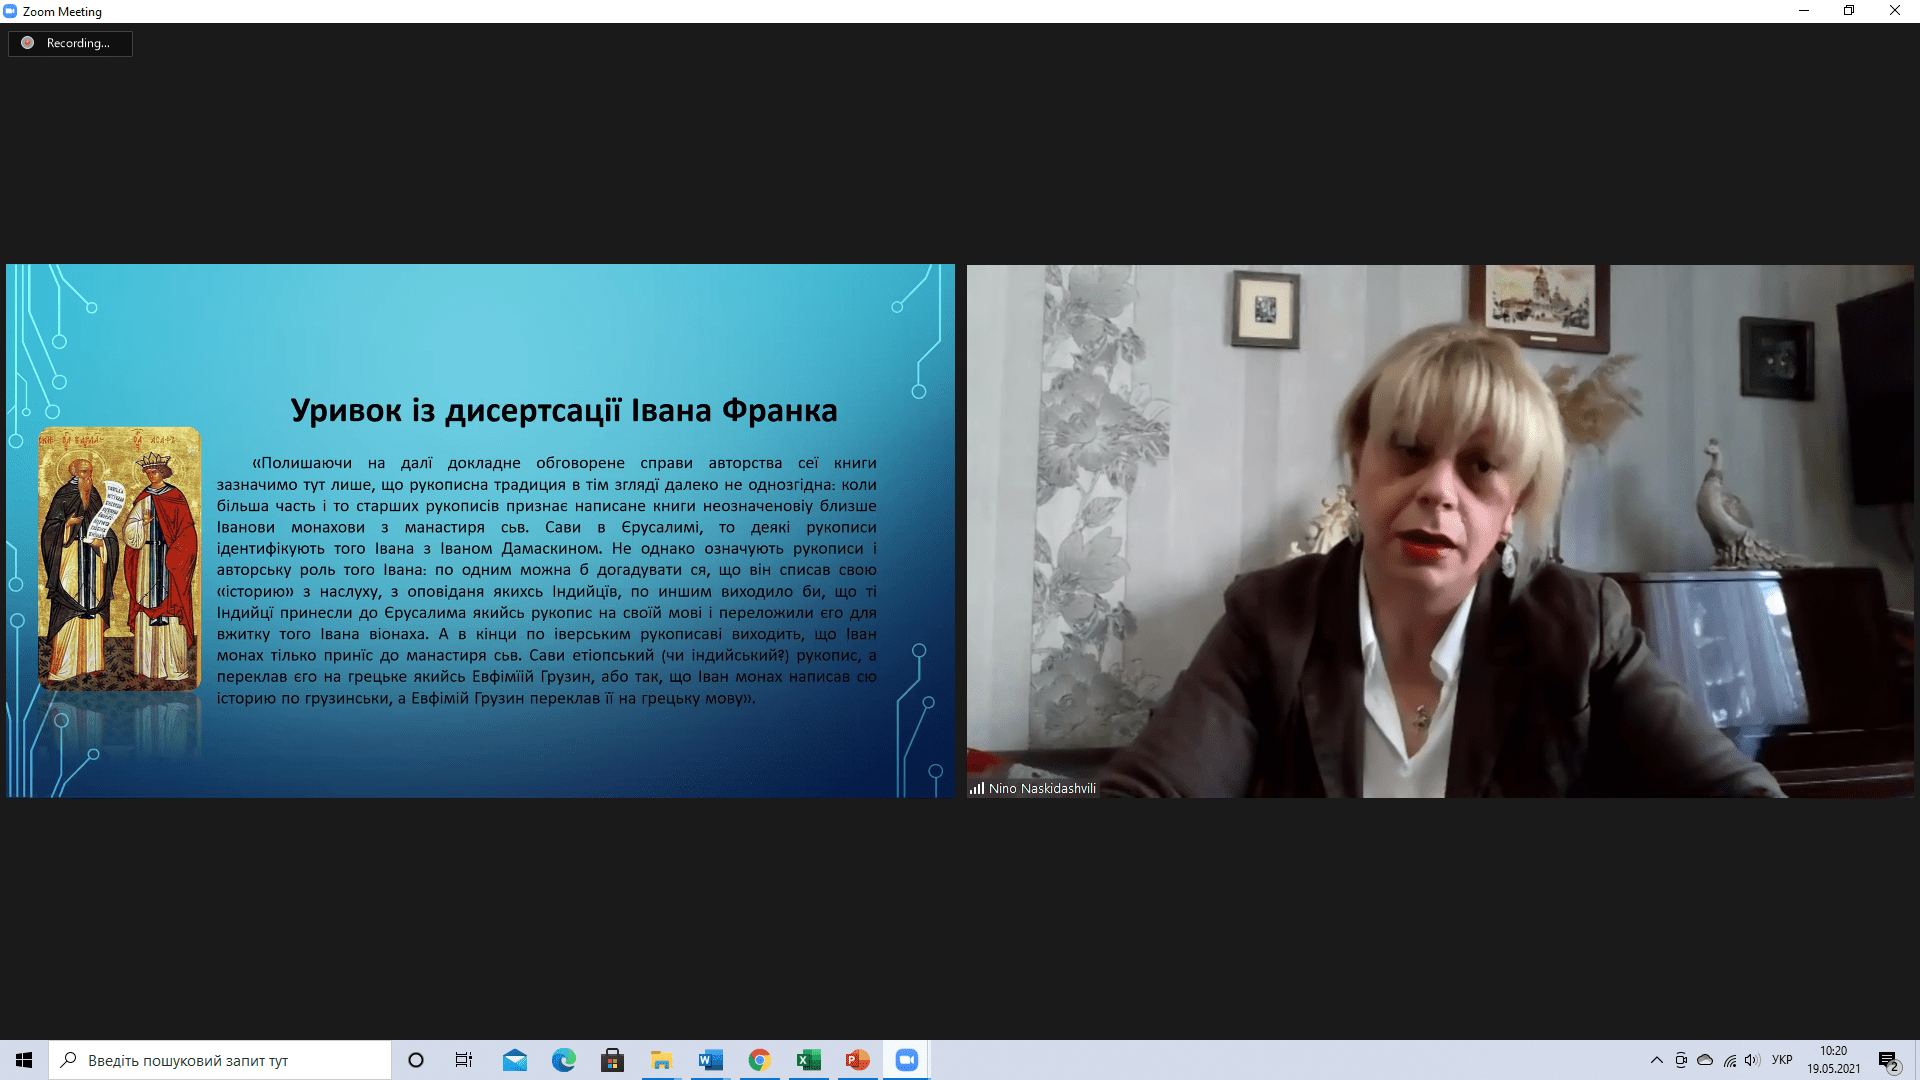Switch to Word in the taskbar
Image resolution: width=1920 pixels, height=1080 pixels.
point(711,1060)
